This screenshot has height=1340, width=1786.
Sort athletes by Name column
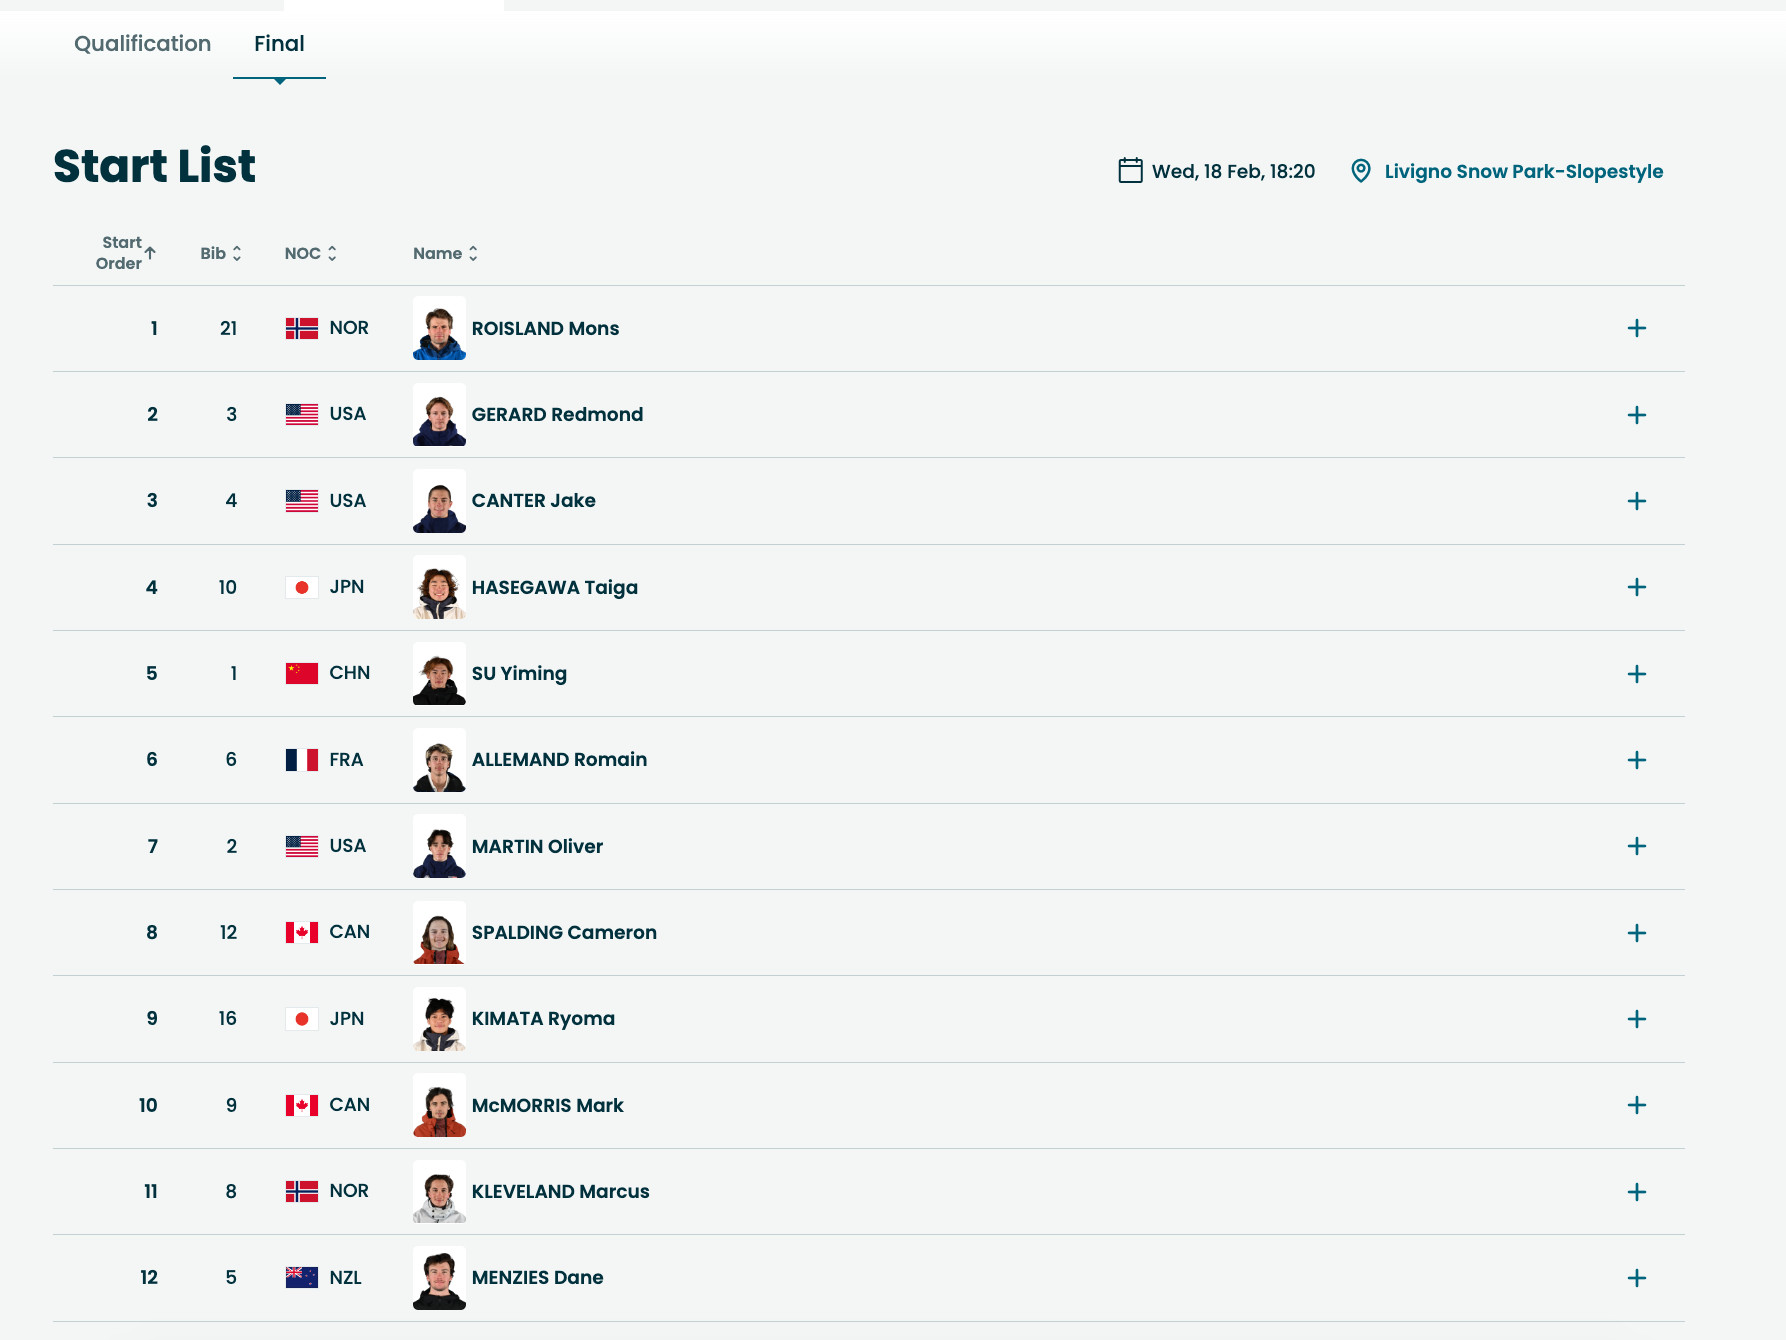[x=445, y=254]
